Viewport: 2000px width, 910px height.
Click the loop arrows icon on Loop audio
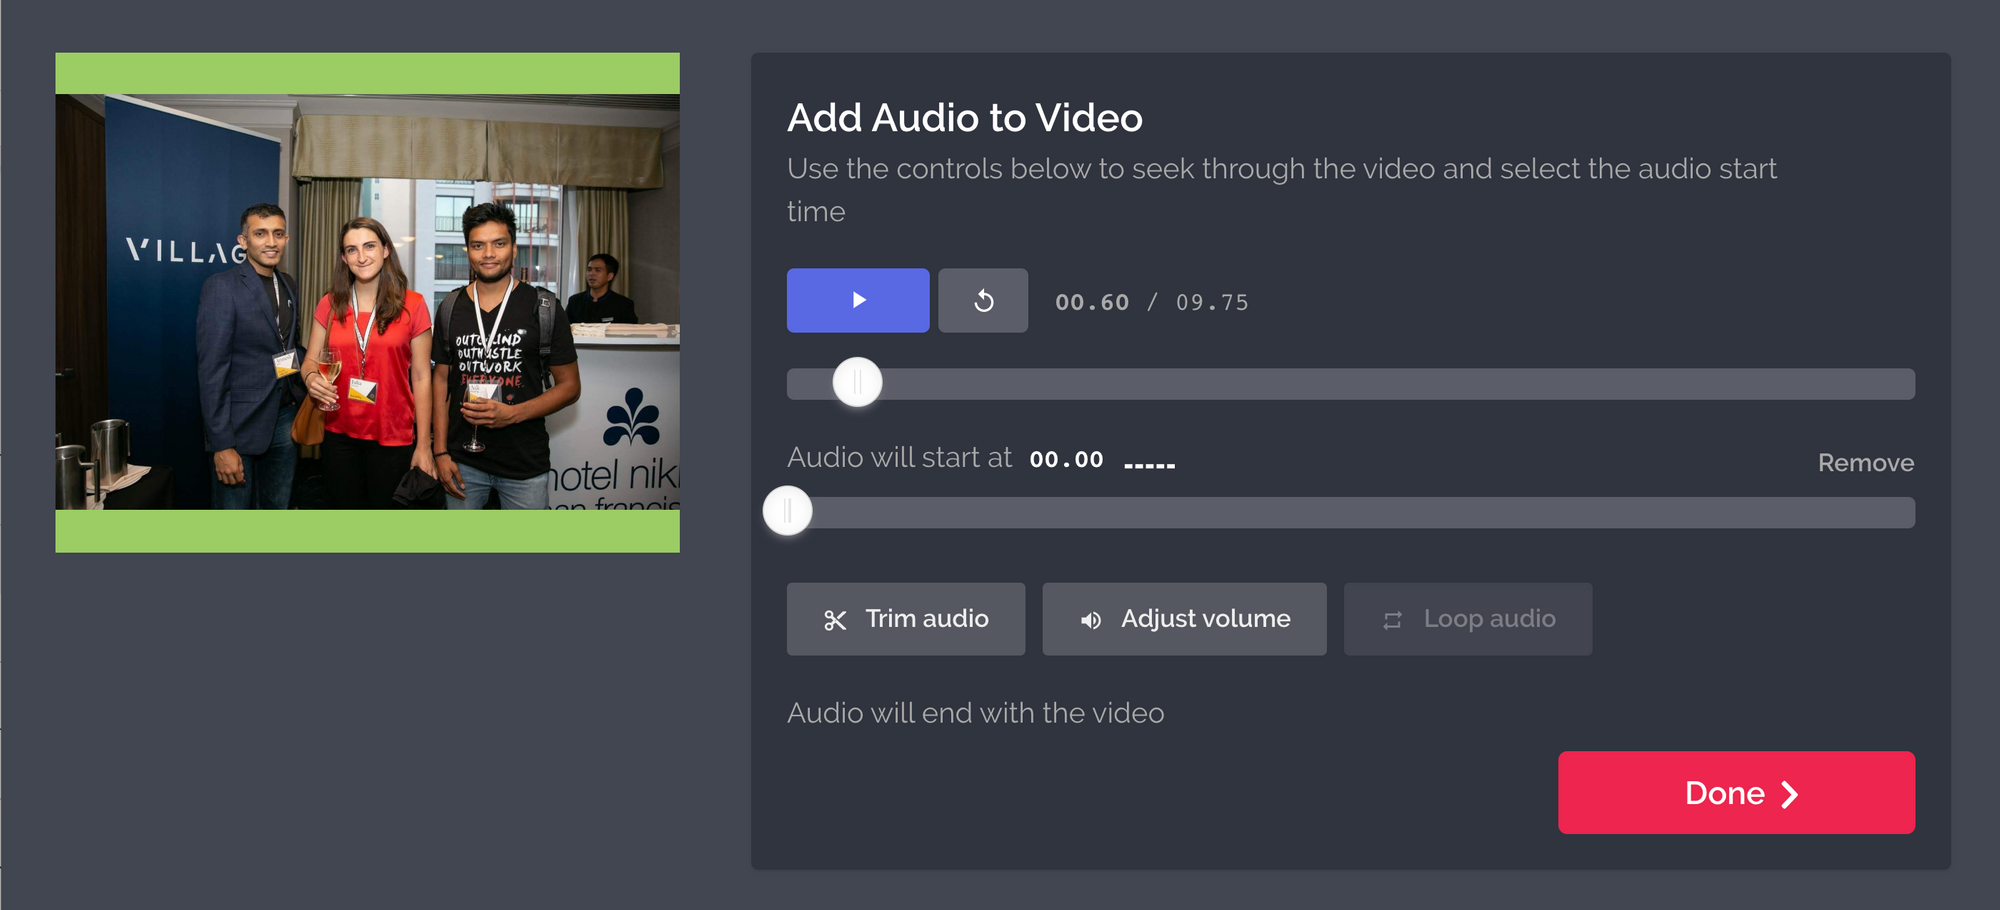(x=1392, y=620)
